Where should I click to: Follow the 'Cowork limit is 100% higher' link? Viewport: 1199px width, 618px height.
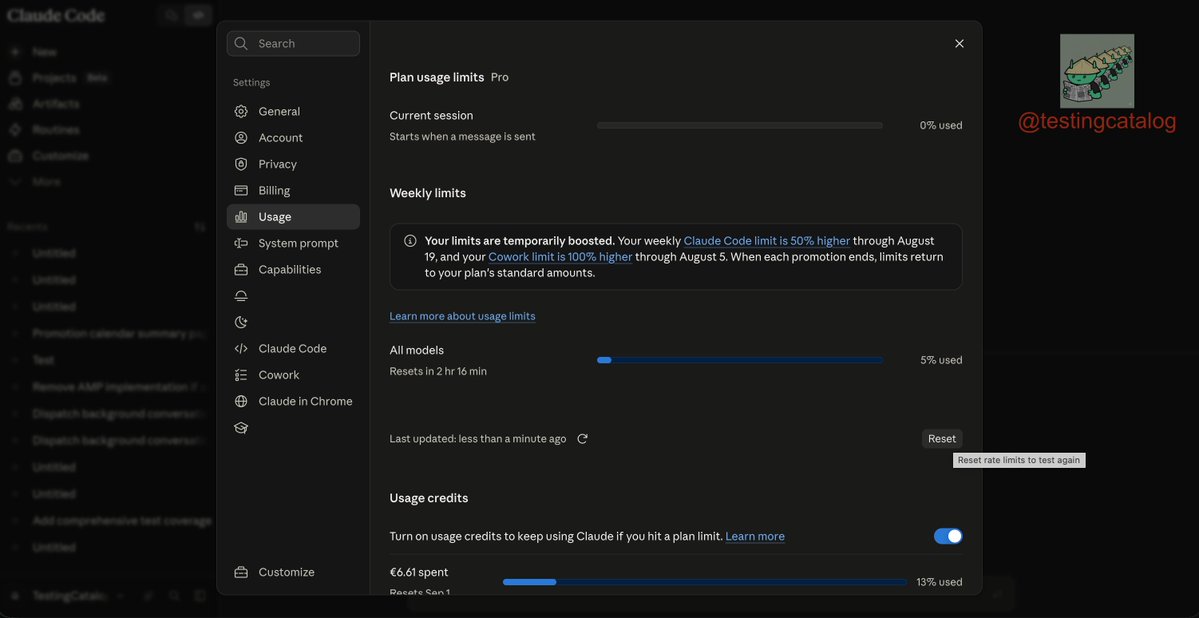point(561,257)
